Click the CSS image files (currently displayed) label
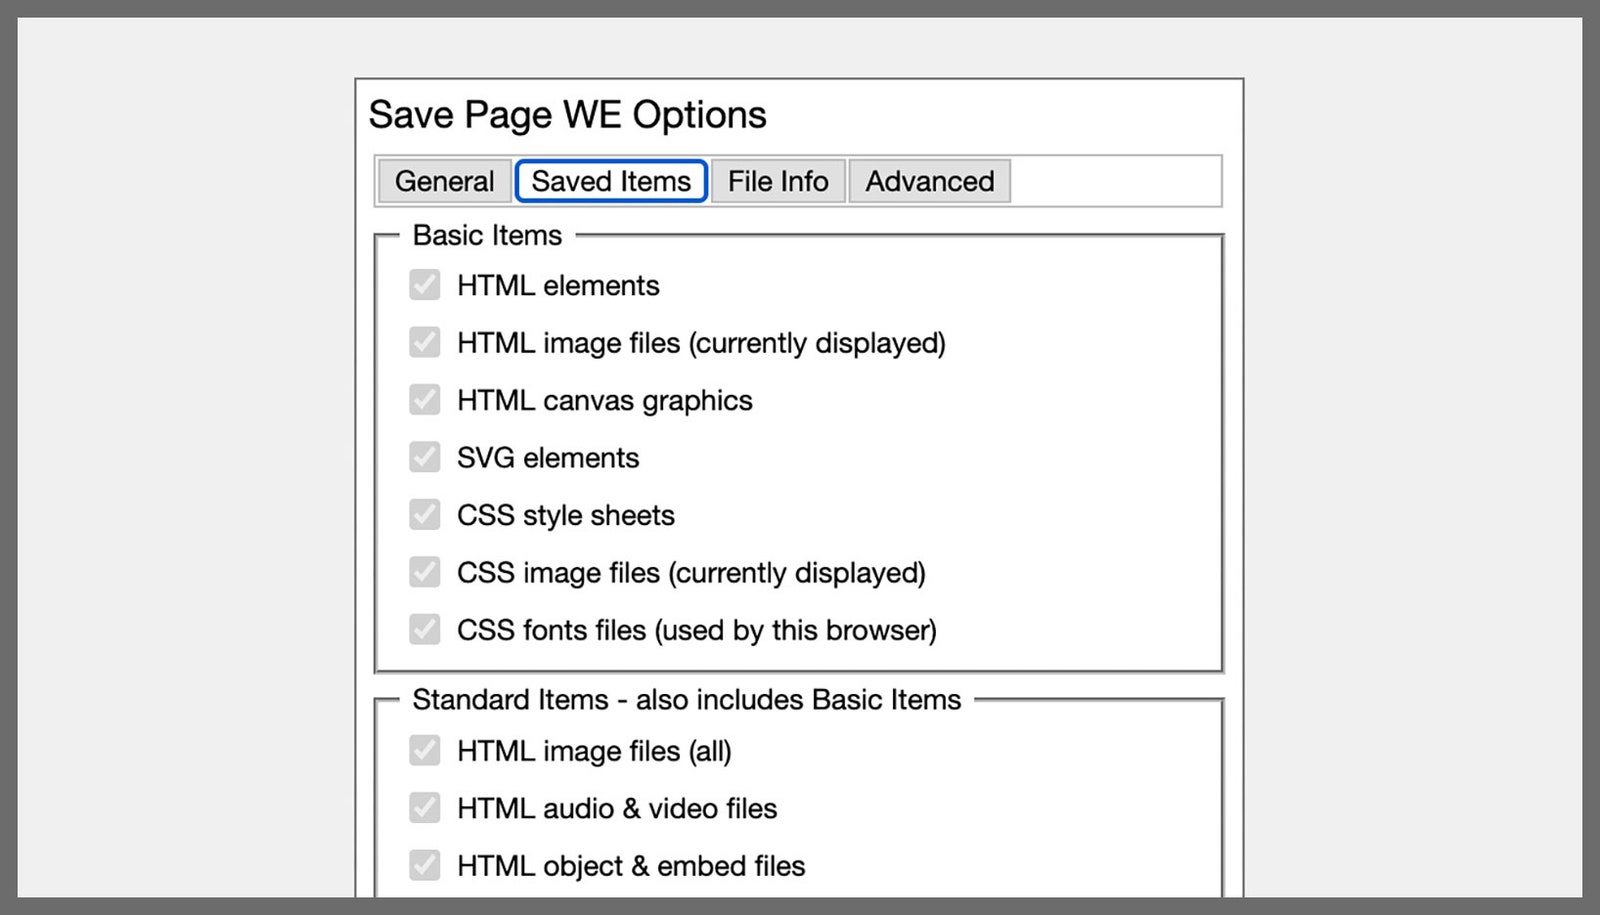This screenshot has height=915, width=1600. coord(691,573)
